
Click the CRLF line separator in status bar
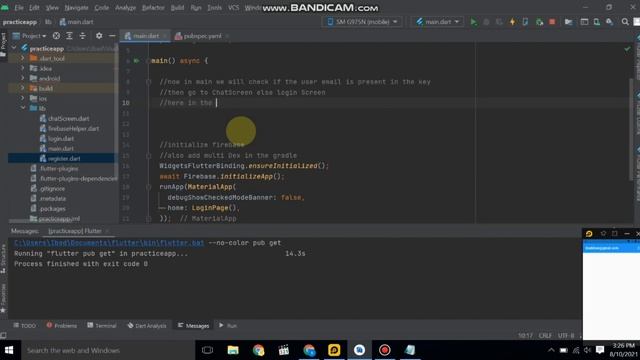click(x=545, y=336)
